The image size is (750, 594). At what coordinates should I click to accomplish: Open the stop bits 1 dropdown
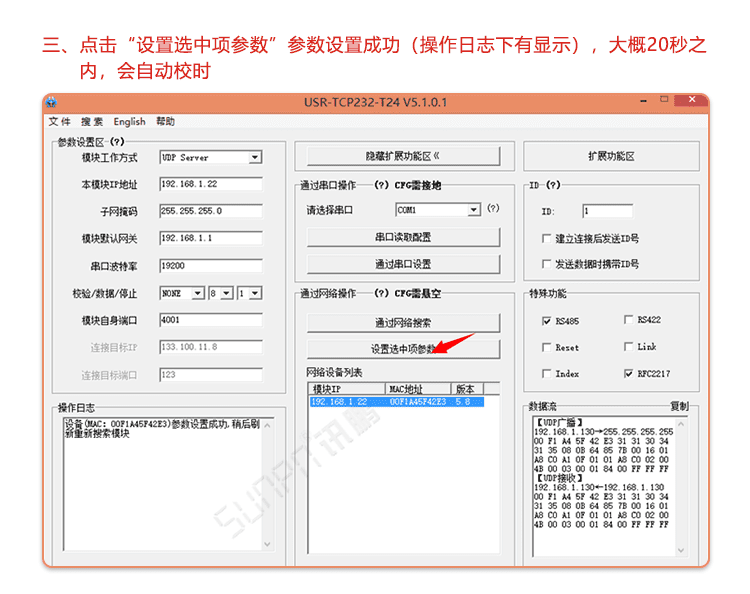click(249, 293)
